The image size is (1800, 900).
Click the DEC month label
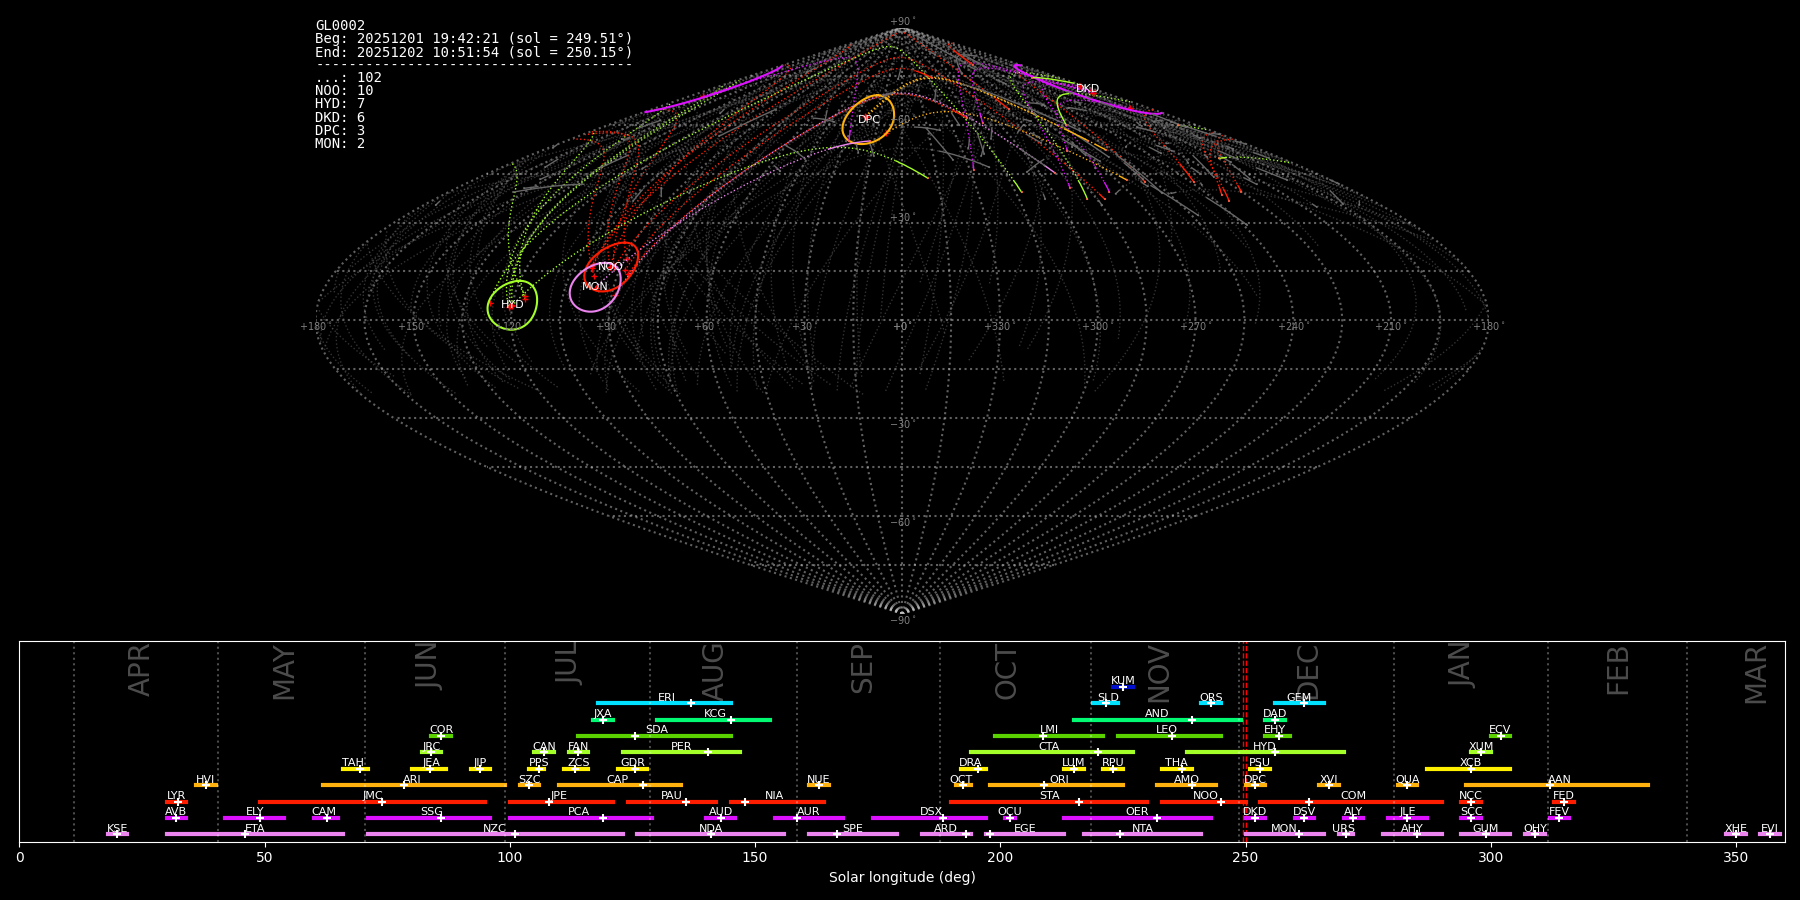(1308, 672)
